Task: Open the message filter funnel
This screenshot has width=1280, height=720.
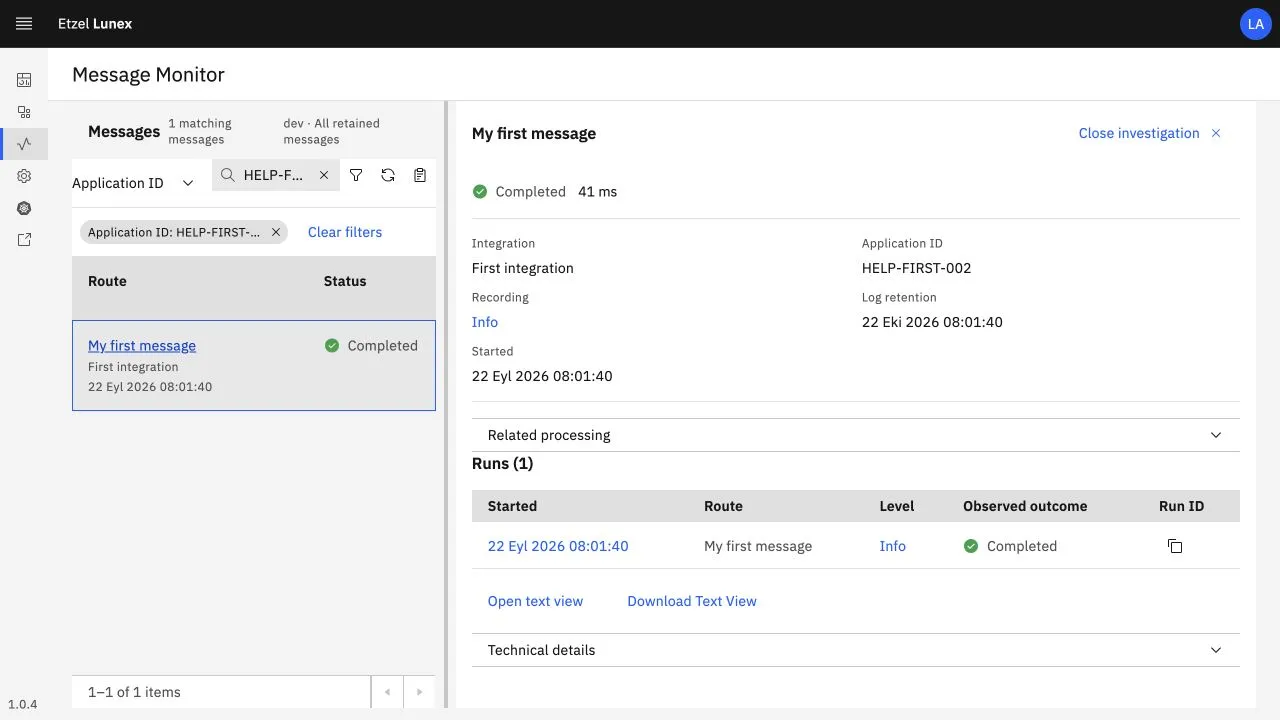Action: pyautogui.click(x=356, y=175)
